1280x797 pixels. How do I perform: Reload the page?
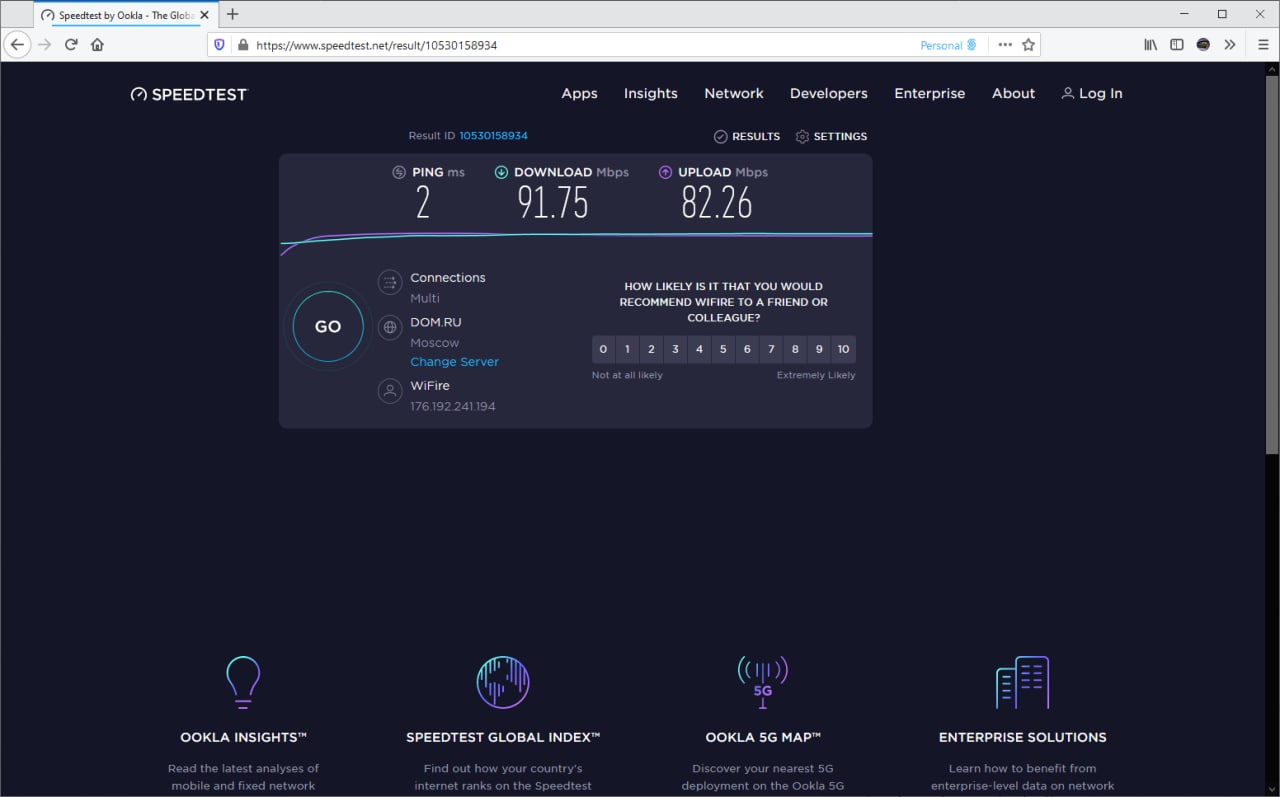71,45
